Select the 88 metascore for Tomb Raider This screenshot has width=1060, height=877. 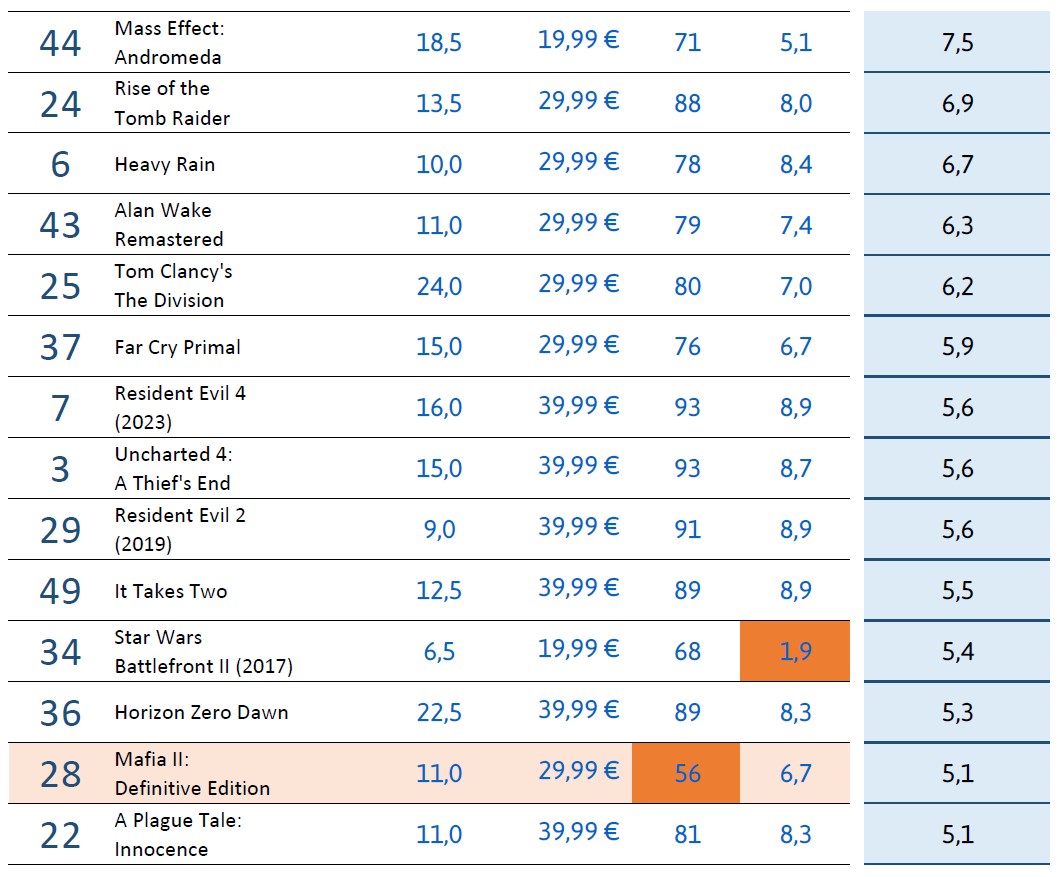click(x=687, y=104)
